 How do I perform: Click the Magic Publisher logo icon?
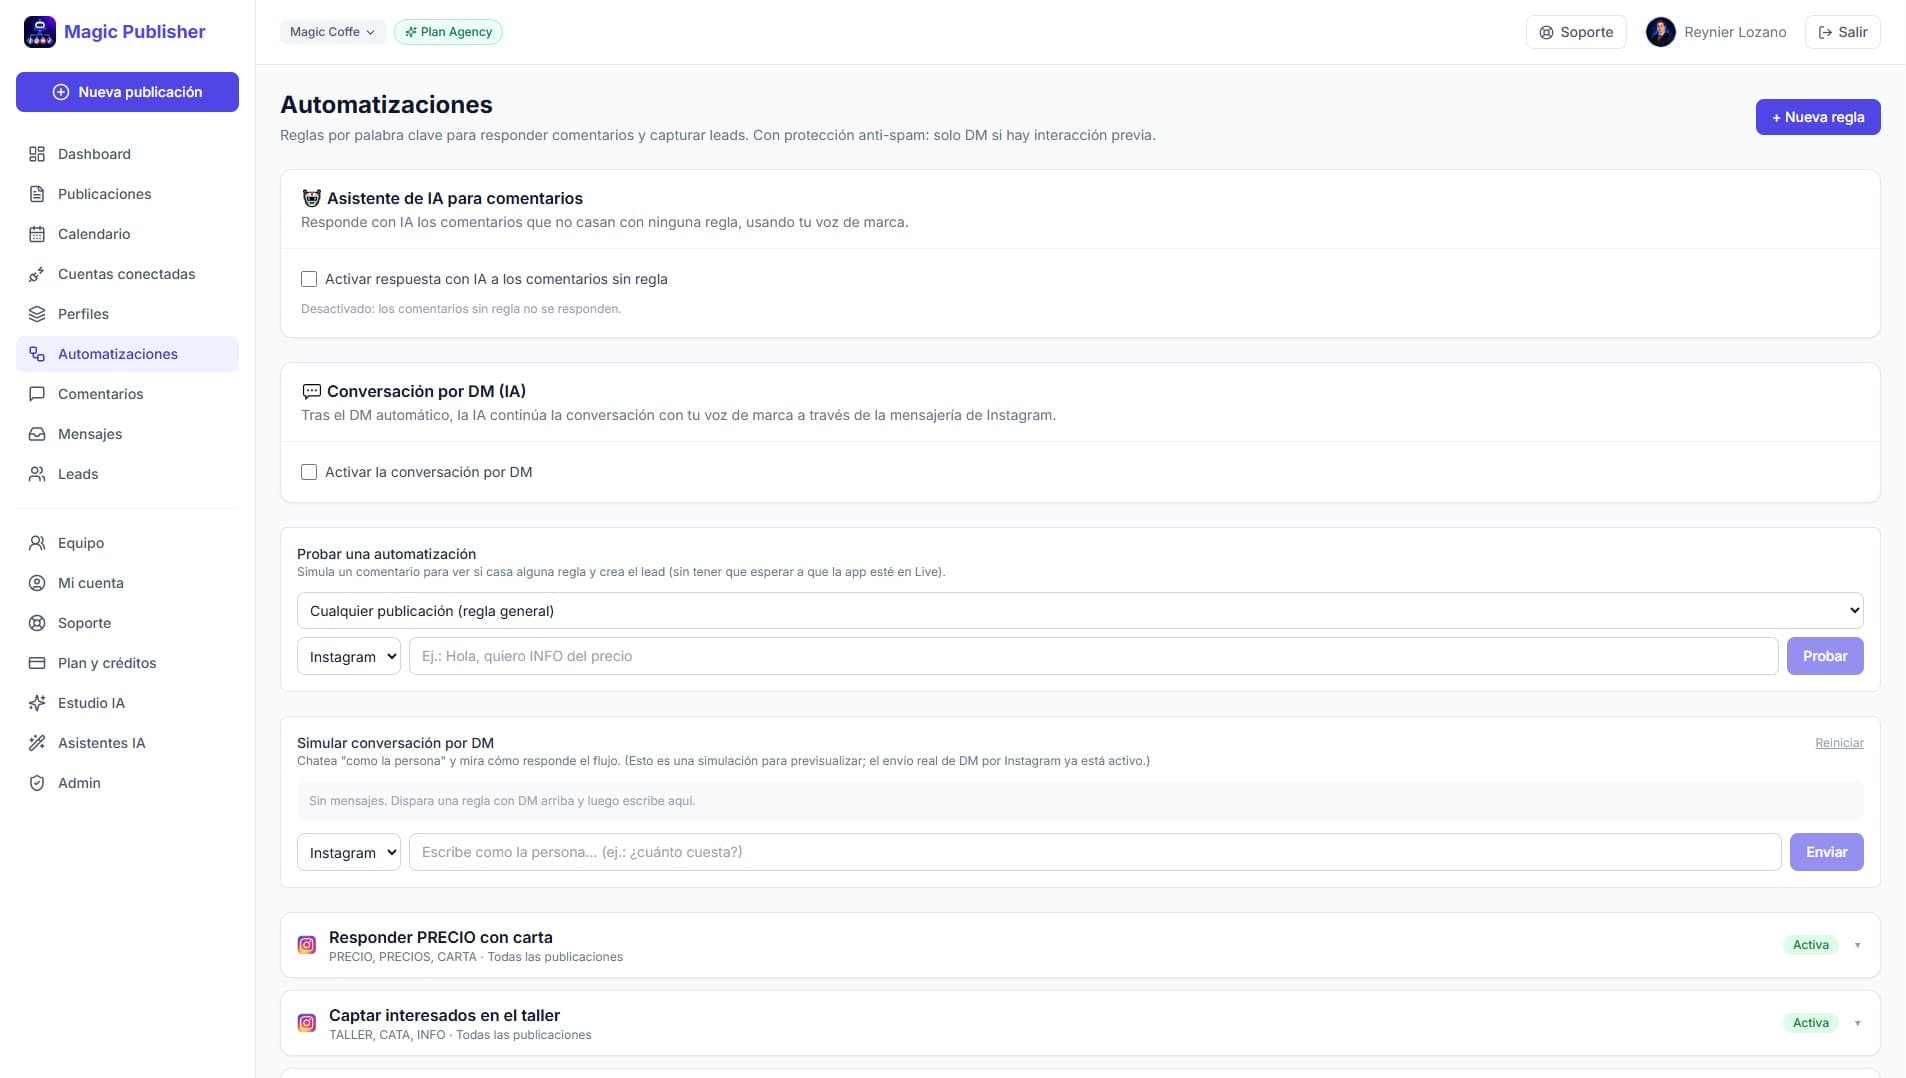click(40, 32)
